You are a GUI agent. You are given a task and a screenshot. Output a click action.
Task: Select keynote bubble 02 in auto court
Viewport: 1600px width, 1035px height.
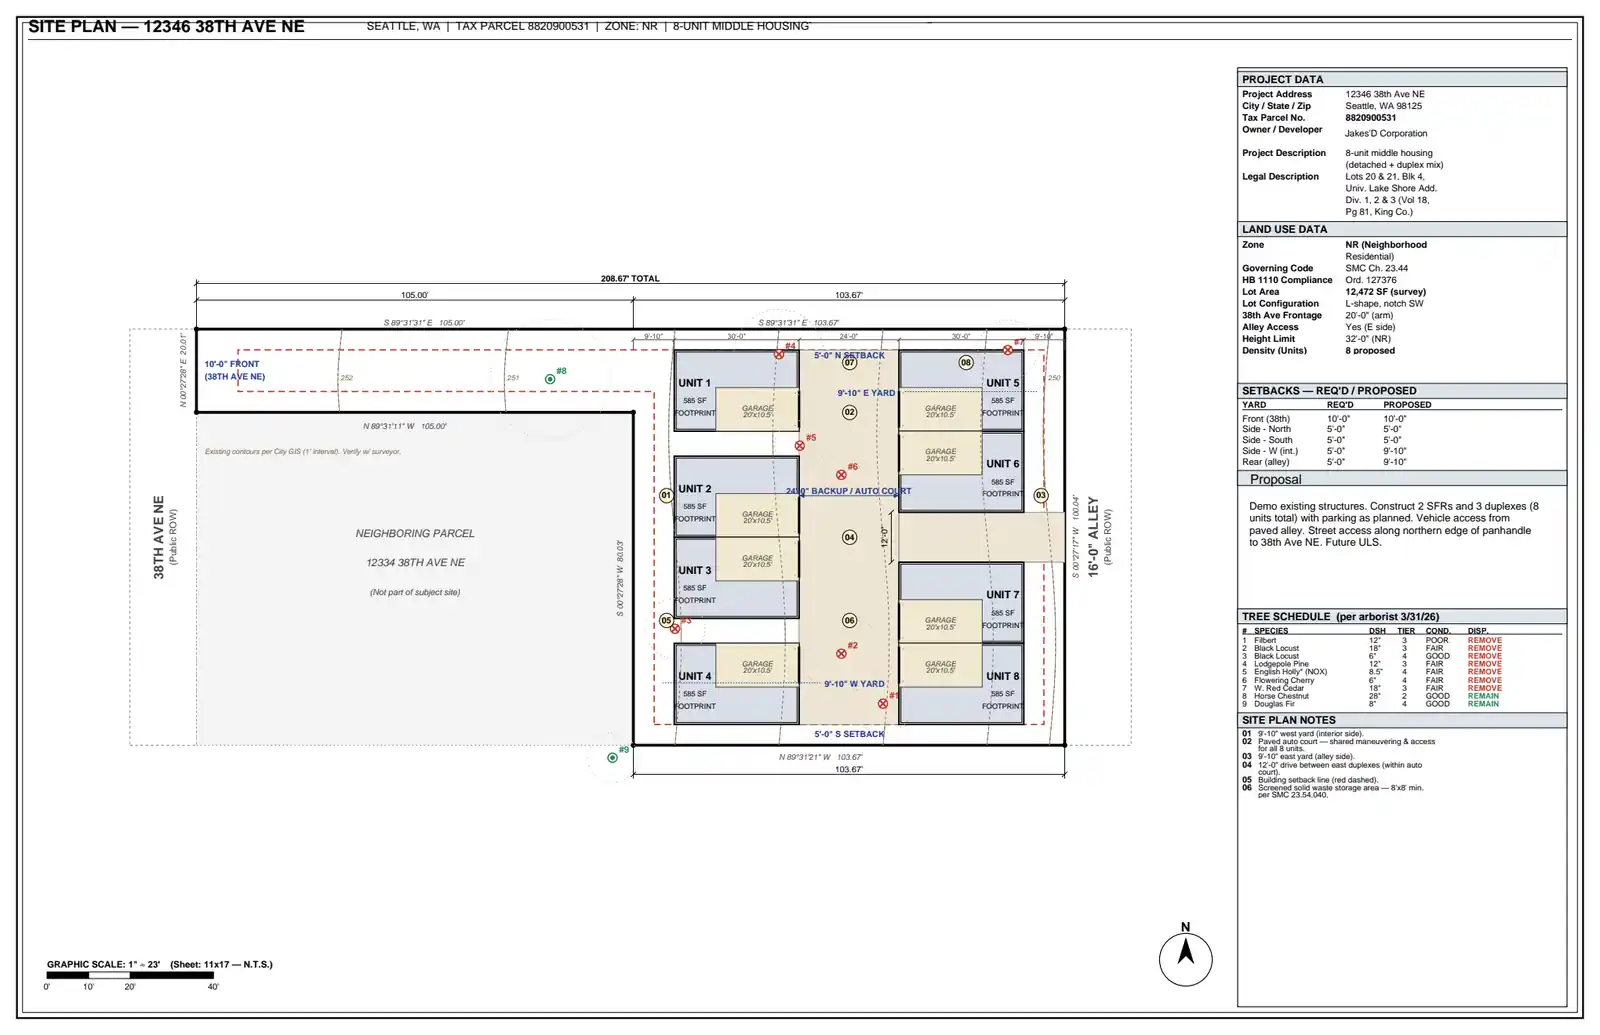click(849, 412)
